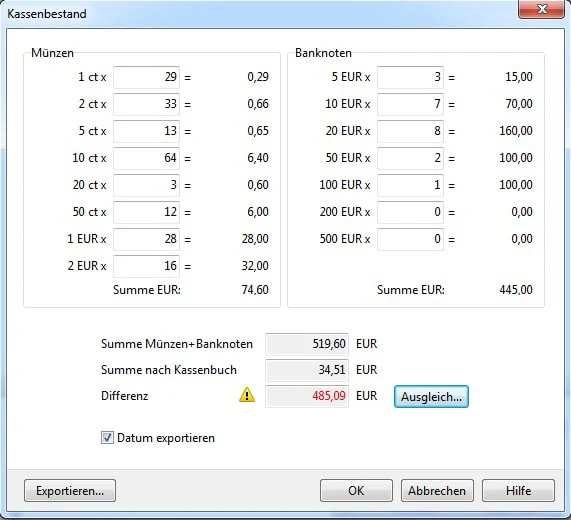The width and height of the screenshot is (571, 520).
Task: Click the 2 EUR coin count field
Action: 146,266
